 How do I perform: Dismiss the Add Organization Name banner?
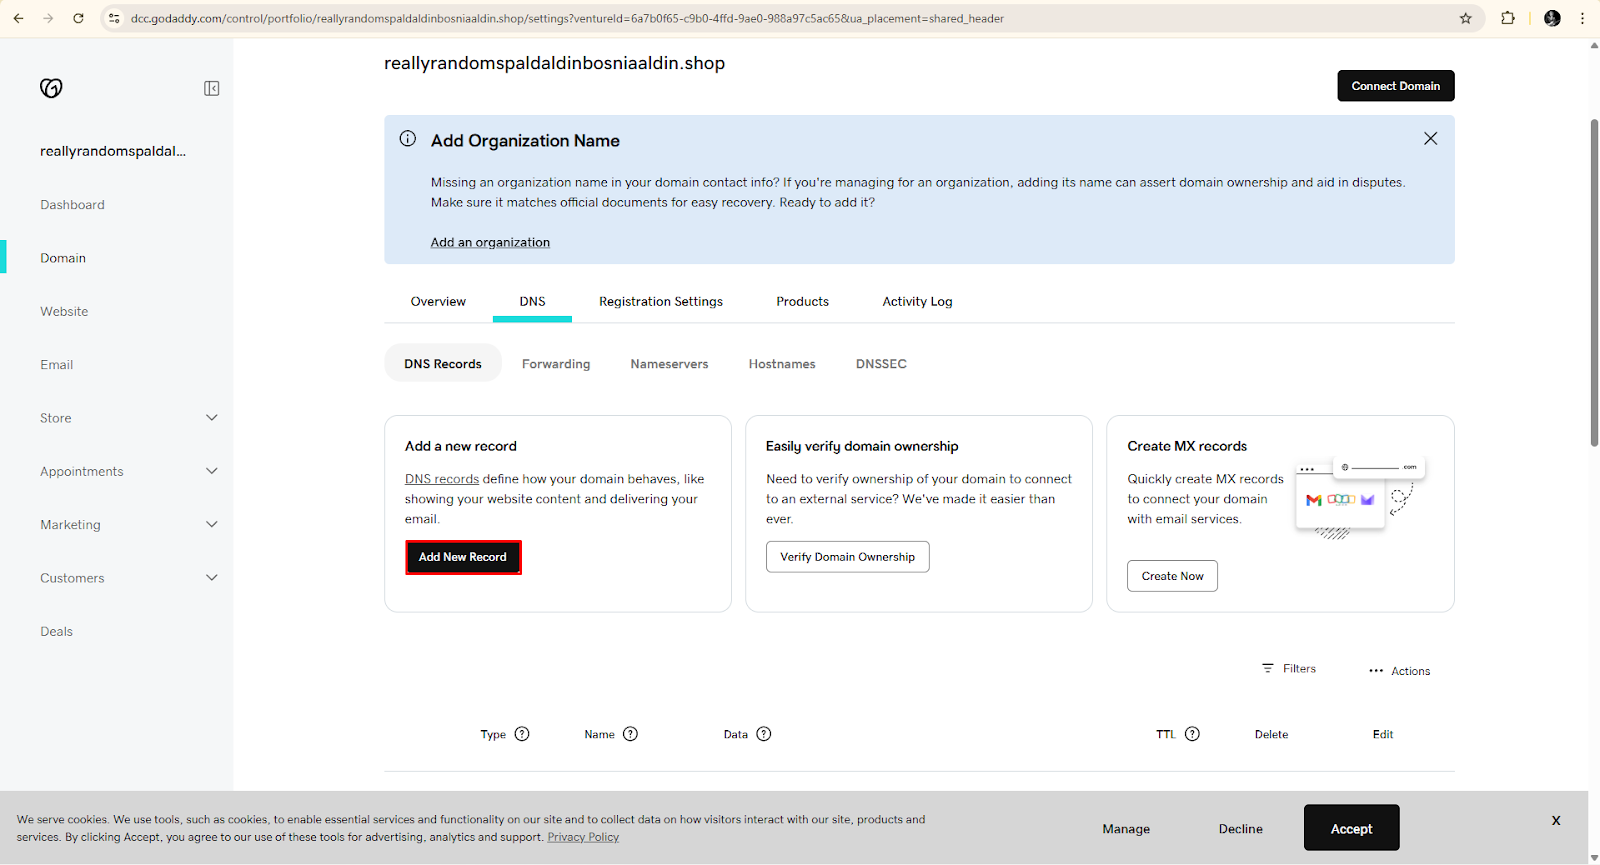1430,139
